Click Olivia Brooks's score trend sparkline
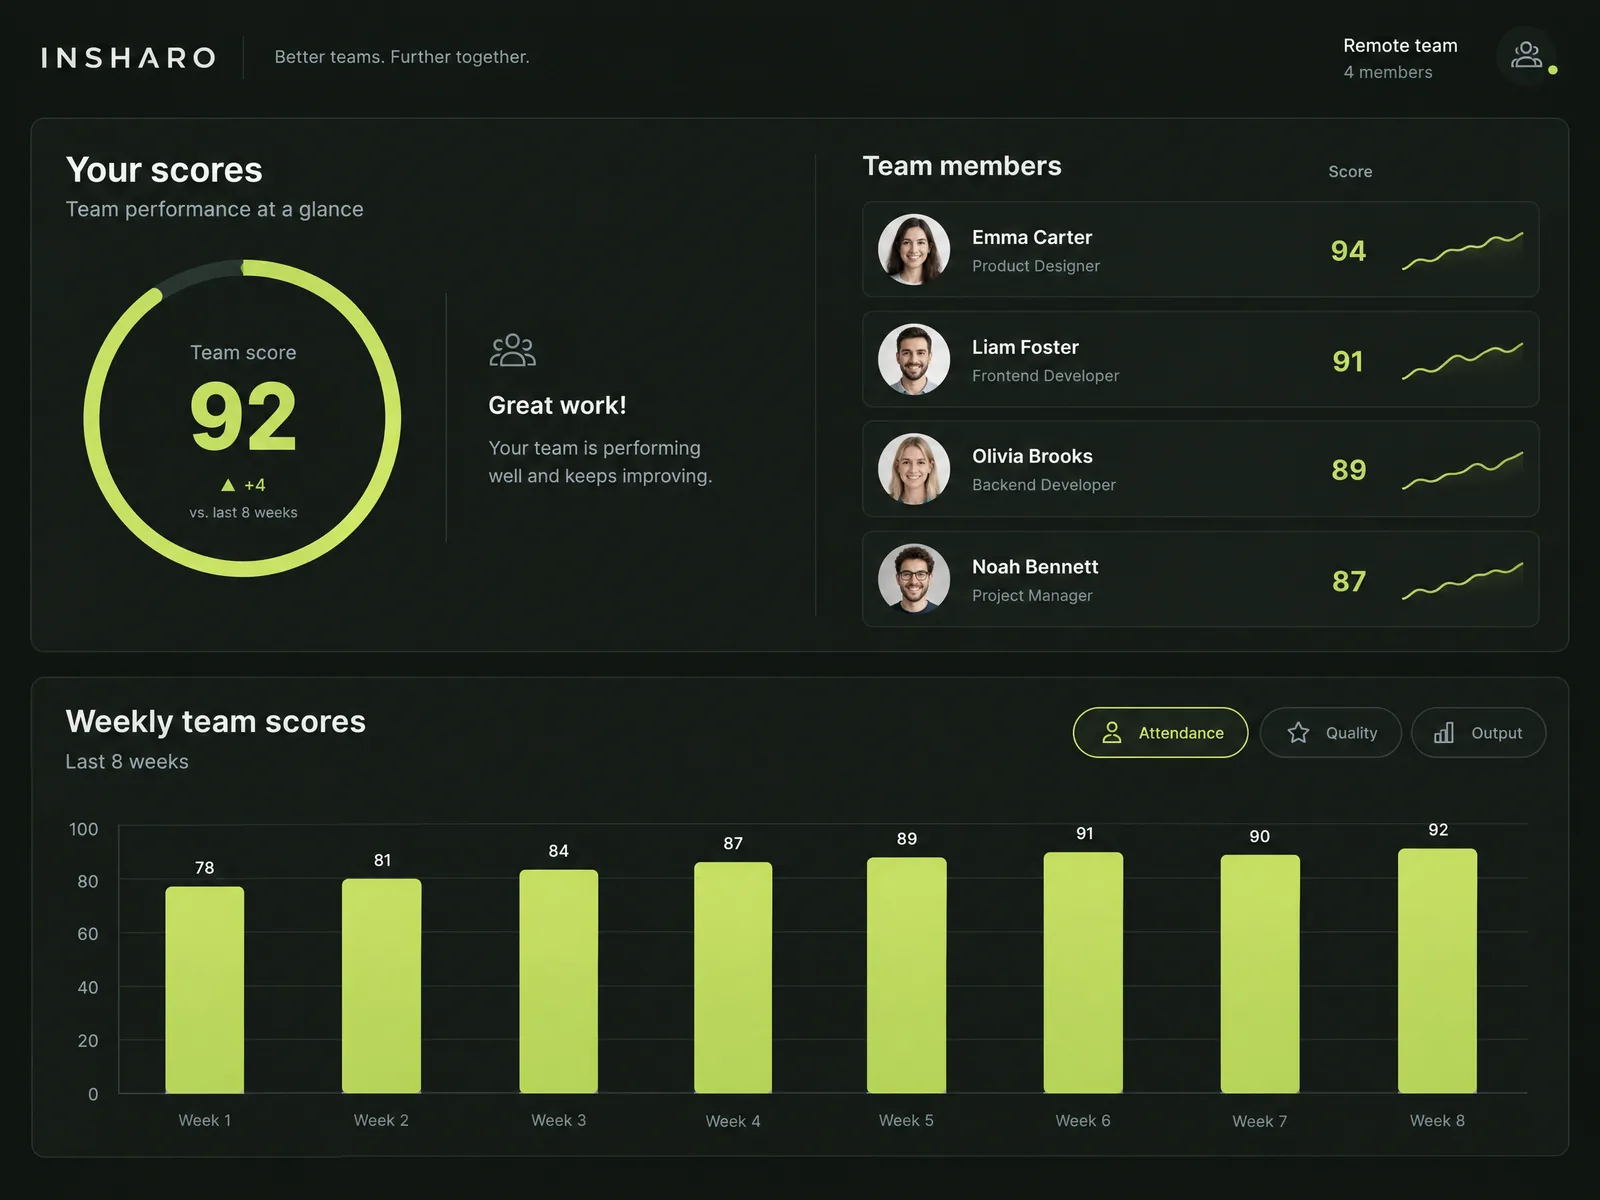 [1462, 470]
